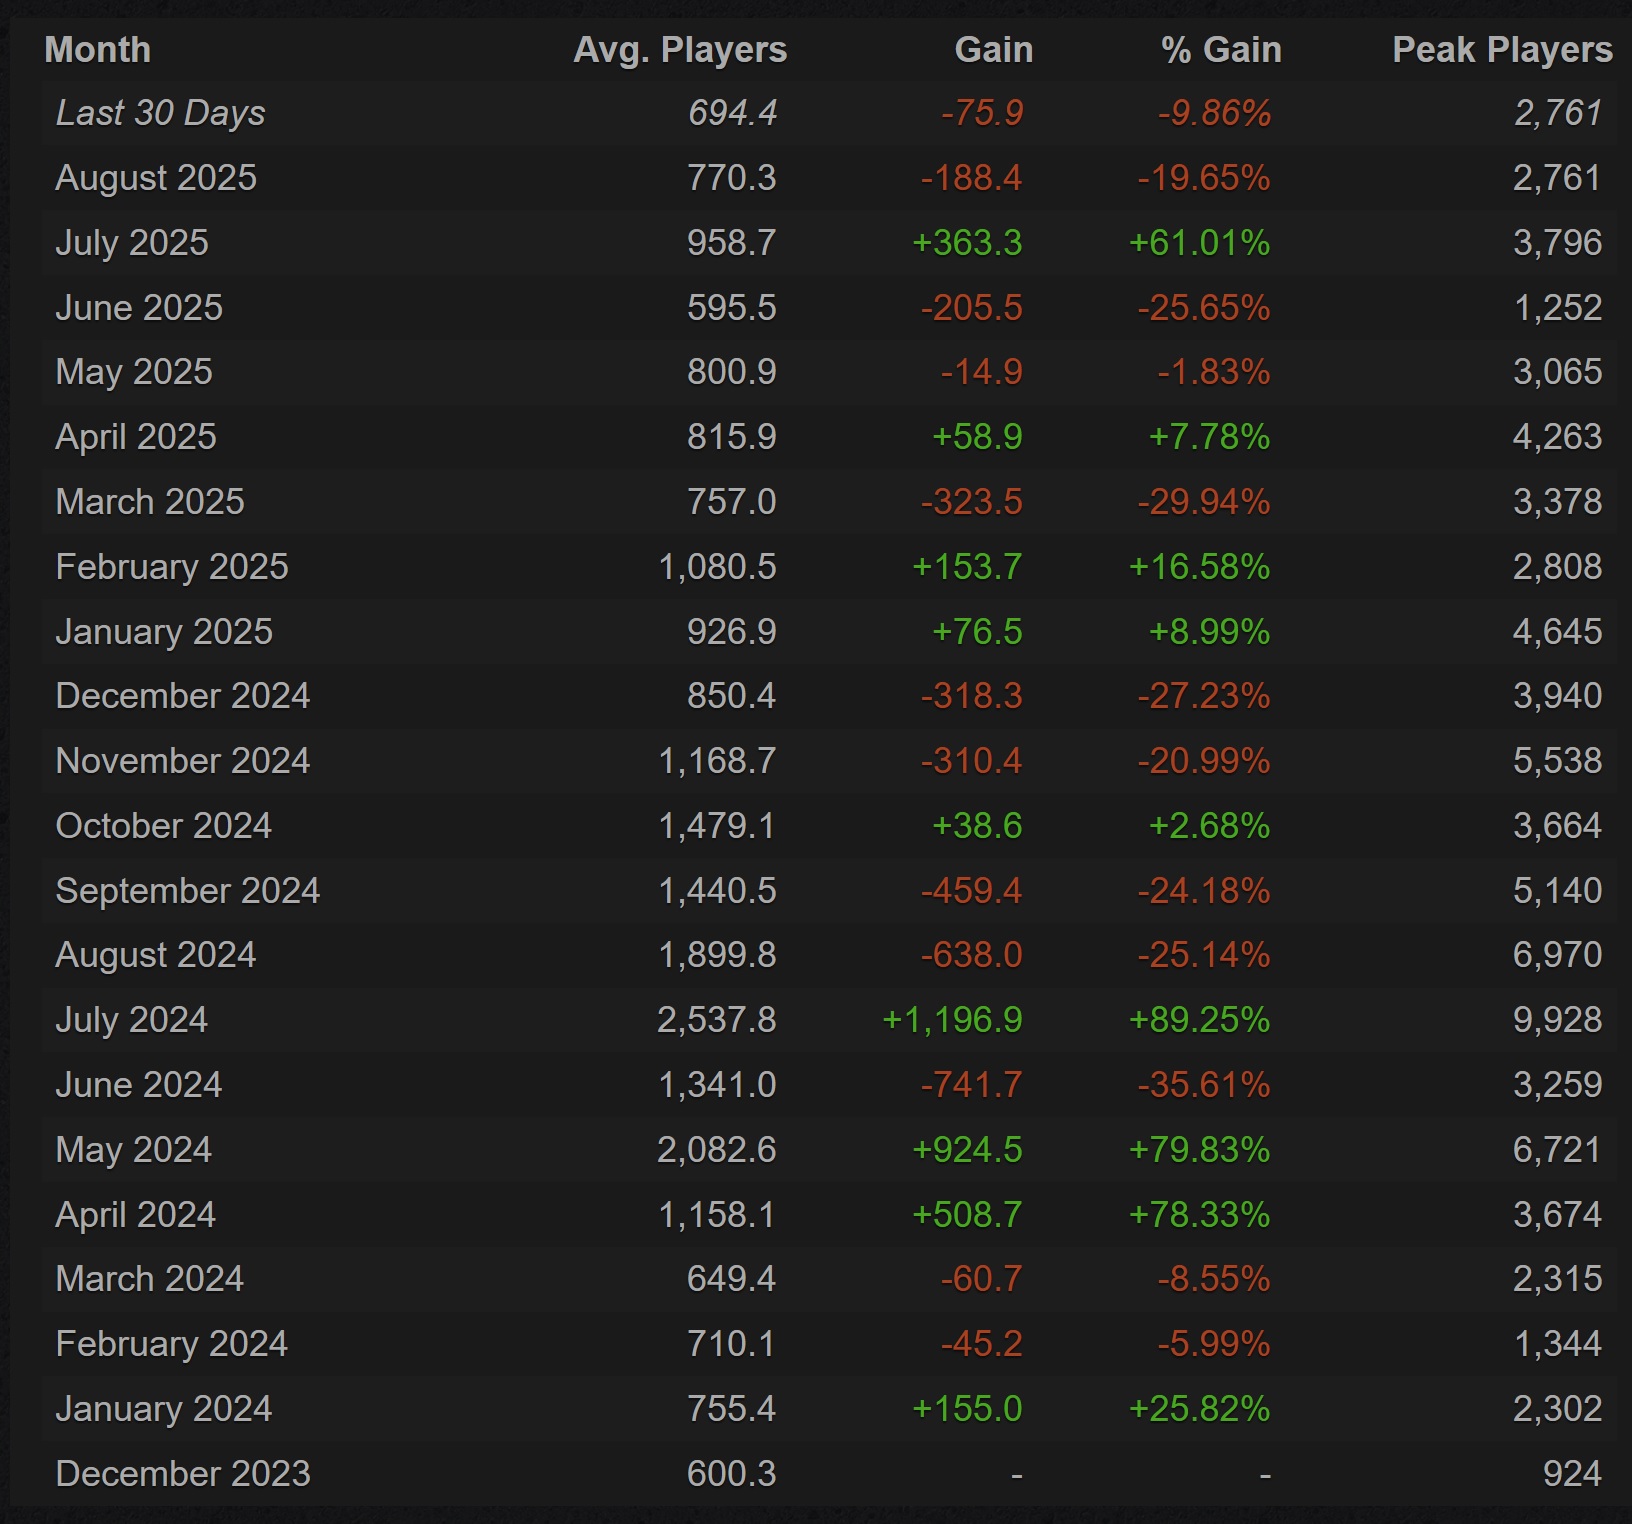
Task: Click the Month column header
Action: (97, 49)
